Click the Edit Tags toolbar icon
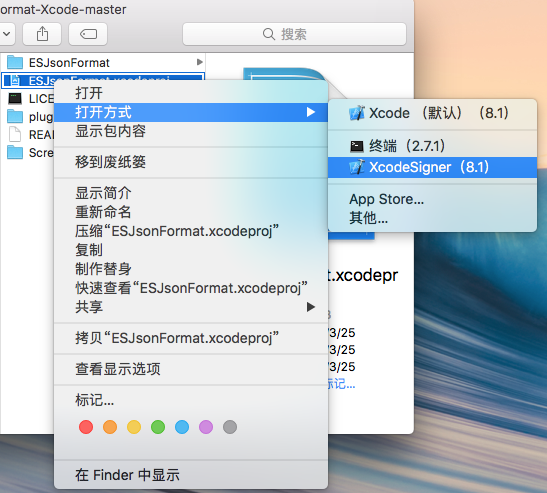The width and height of the screenshot is (547, 493). point(88,34)
